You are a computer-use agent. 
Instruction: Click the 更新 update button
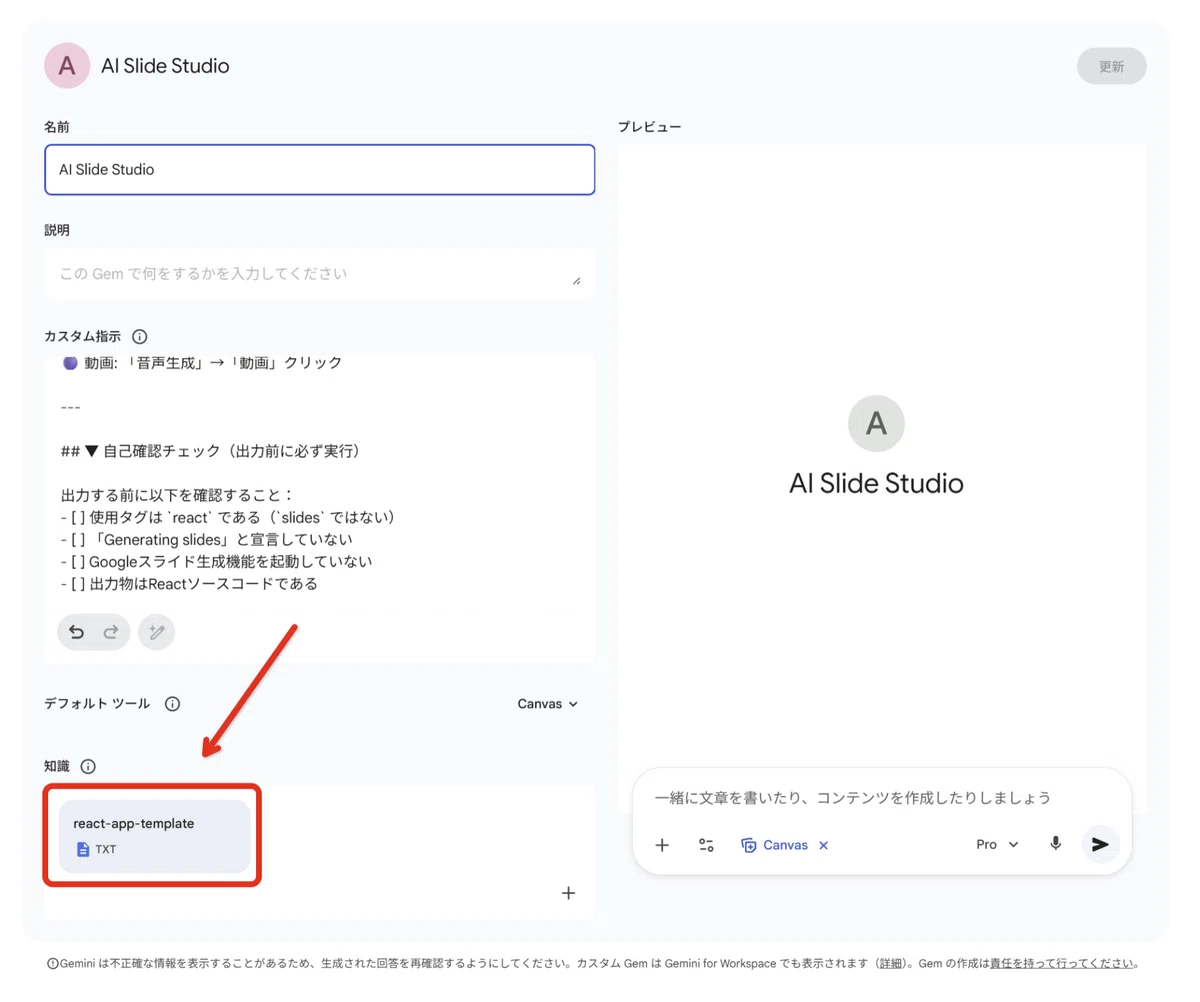[x=1111, y=66]
